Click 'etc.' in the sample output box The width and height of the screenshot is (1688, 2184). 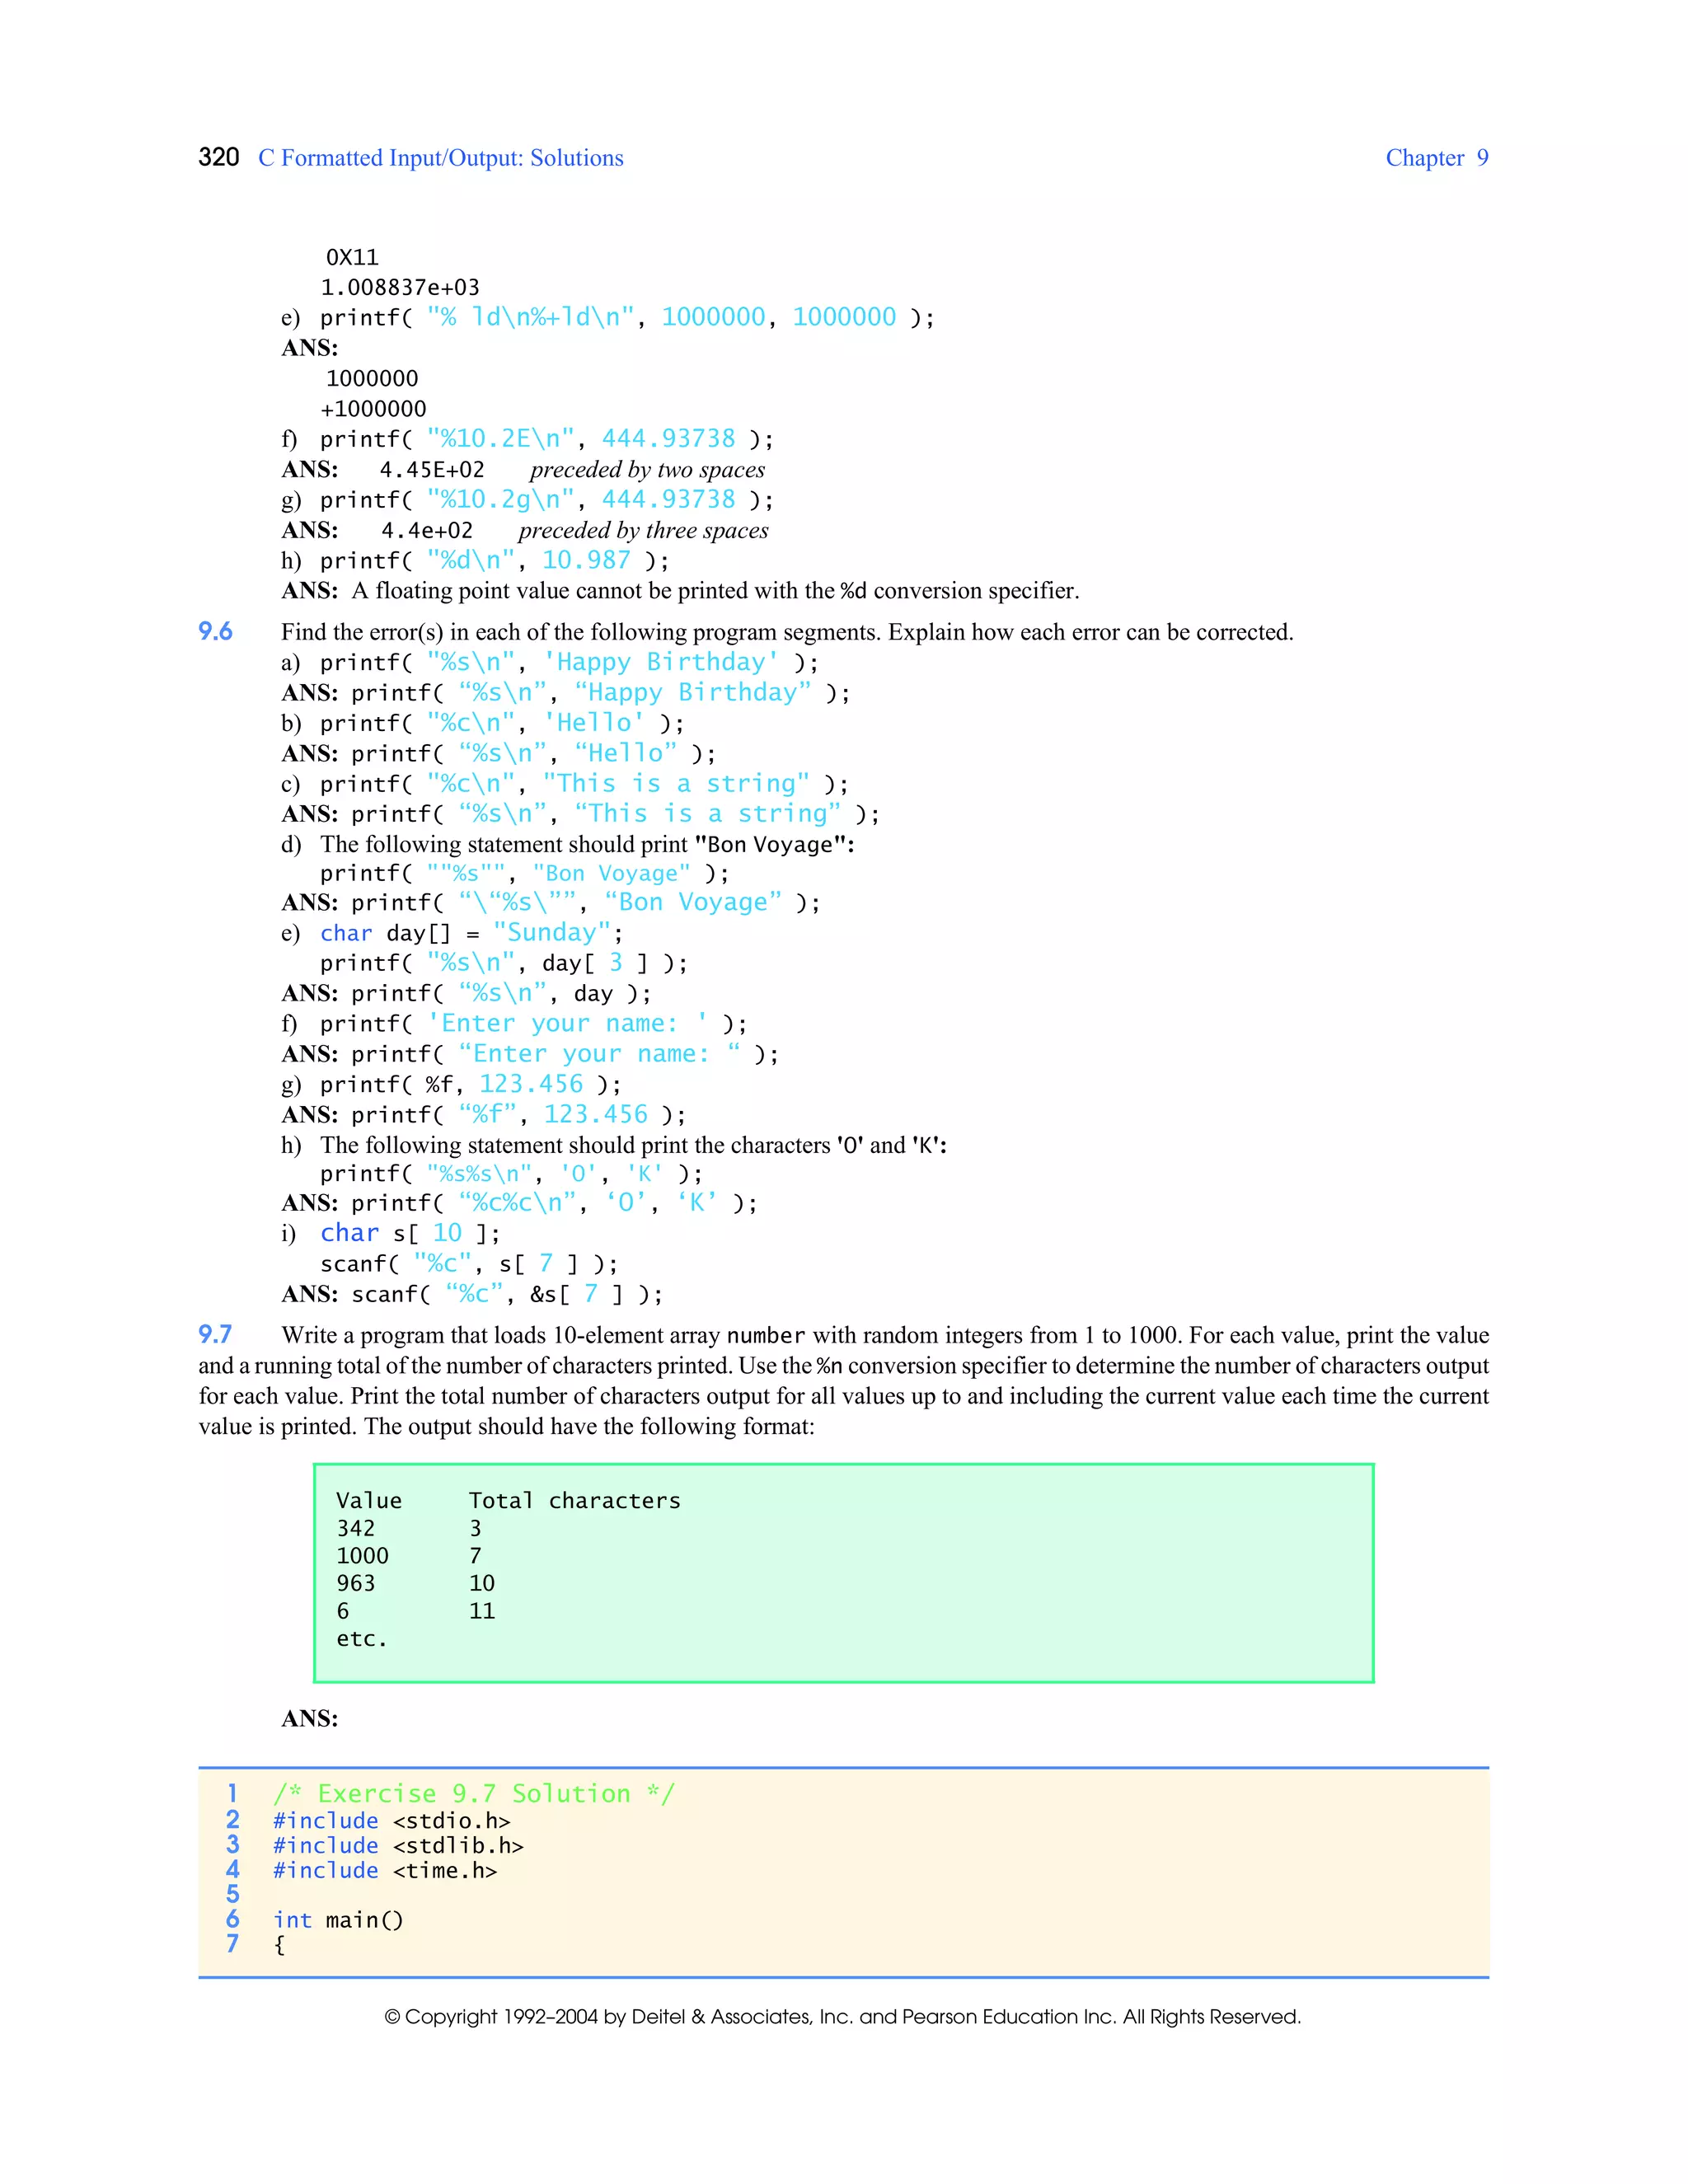[361, 1639]
